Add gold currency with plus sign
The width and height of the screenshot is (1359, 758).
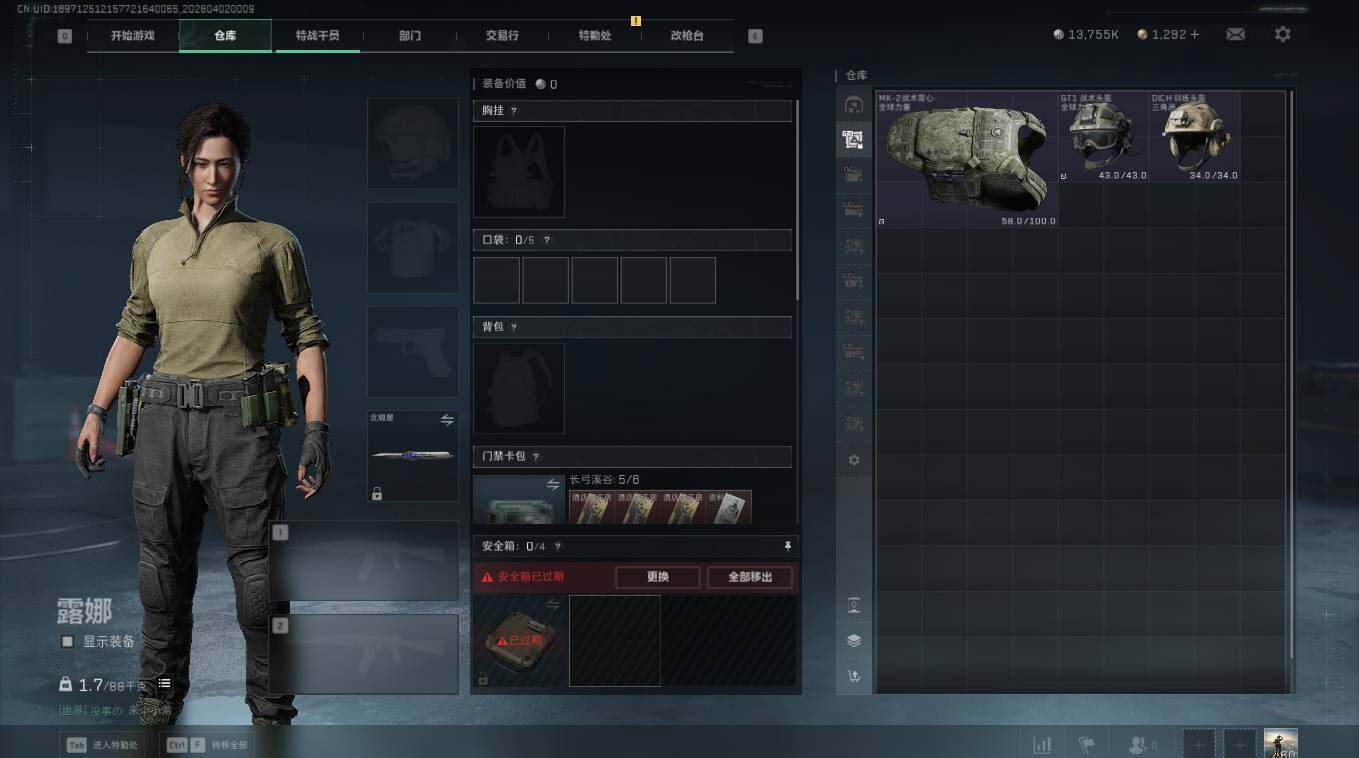1194,34
